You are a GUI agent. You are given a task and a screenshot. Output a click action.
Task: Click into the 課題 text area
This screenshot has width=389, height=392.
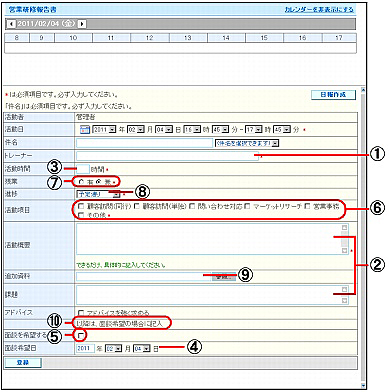pyautogui.click(x=212, y=295)
